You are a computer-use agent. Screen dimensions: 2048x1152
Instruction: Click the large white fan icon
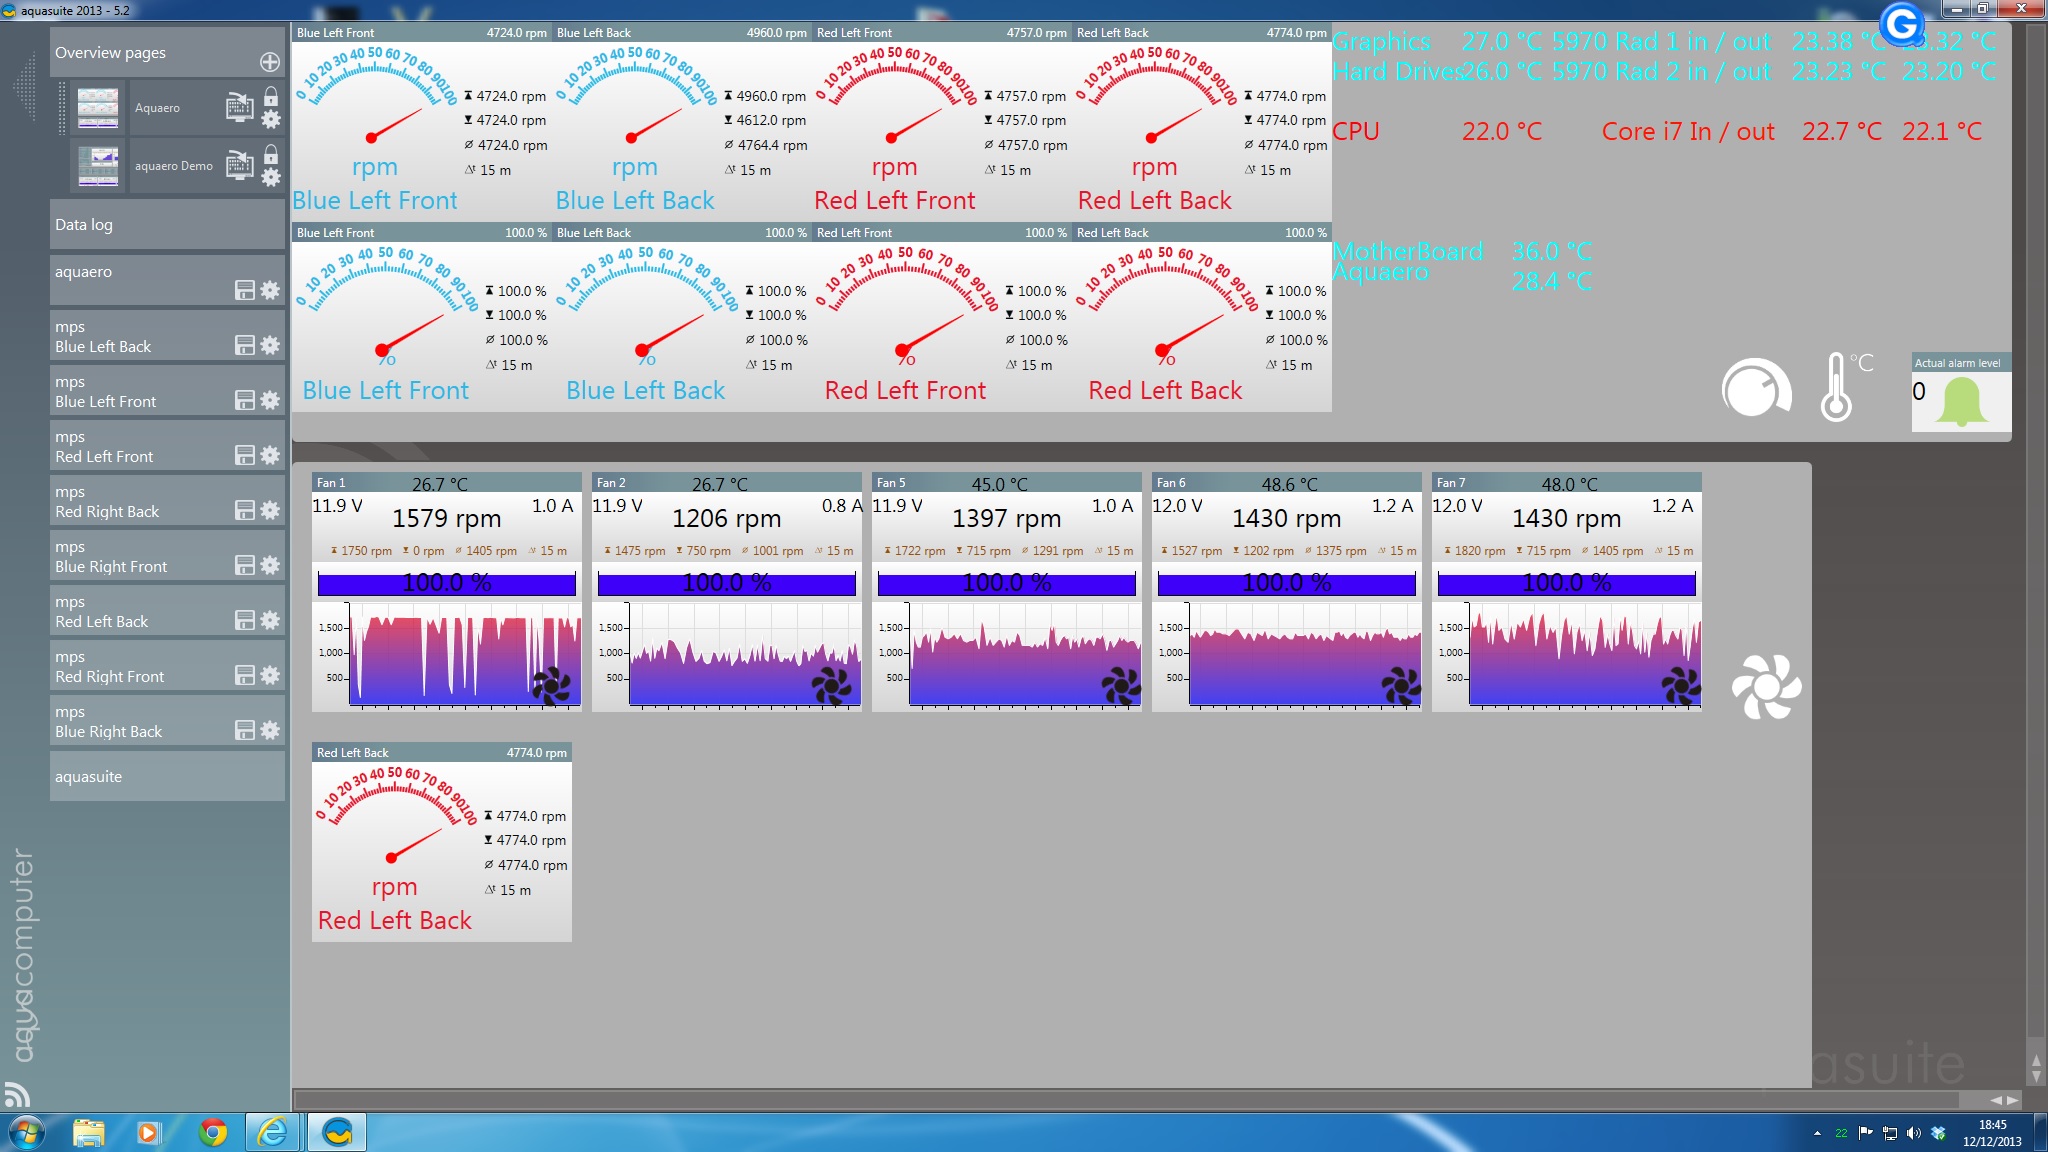tap(1766, 687)
